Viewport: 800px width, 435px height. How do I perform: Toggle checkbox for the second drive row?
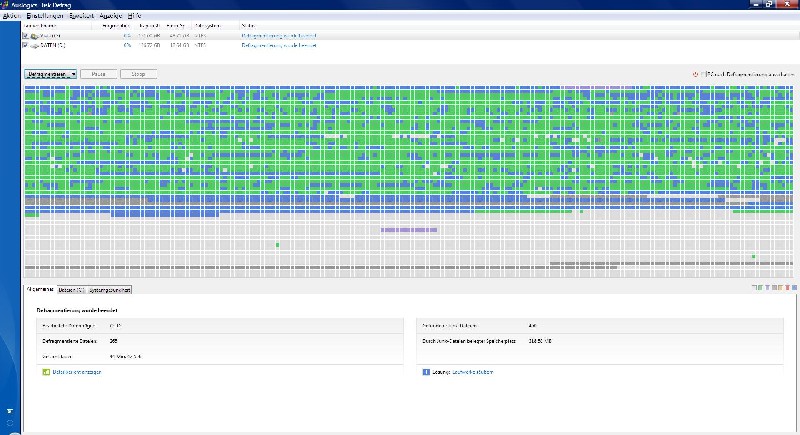[x=25, y=45]
